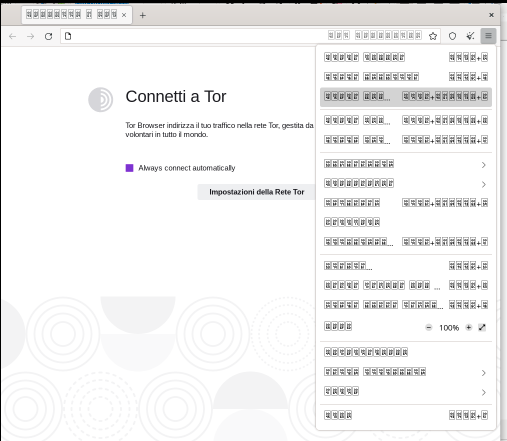Screen dimensions: 507x441
Task: Click the sparkling broom New Identity icon
Action: 470,36
